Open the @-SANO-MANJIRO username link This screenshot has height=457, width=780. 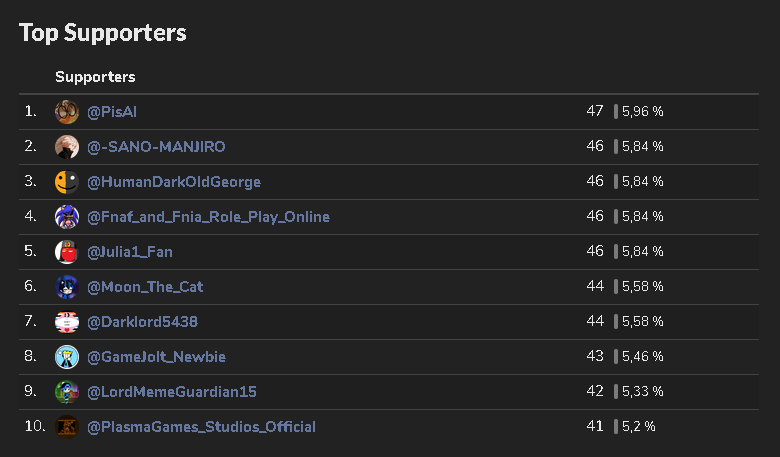point(156,147)
